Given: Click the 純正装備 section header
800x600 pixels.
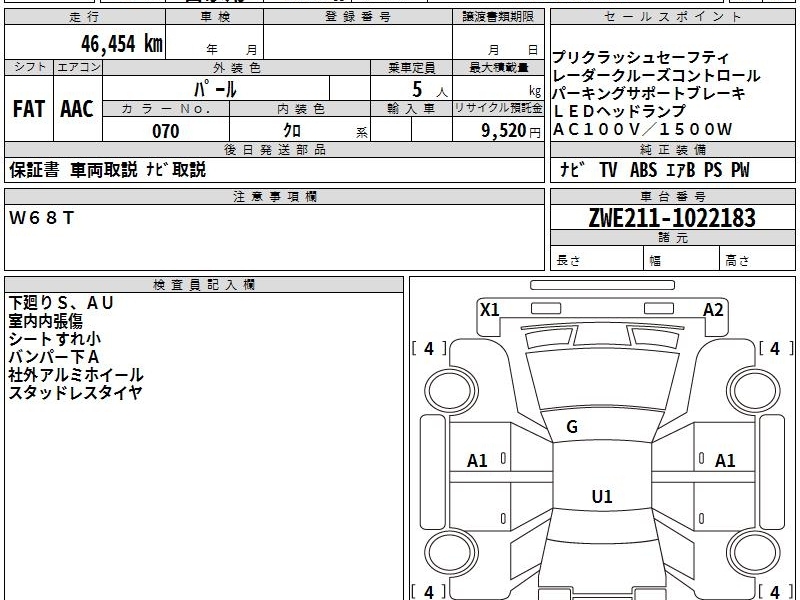Looking at the screenshot, I should [672, 150].
